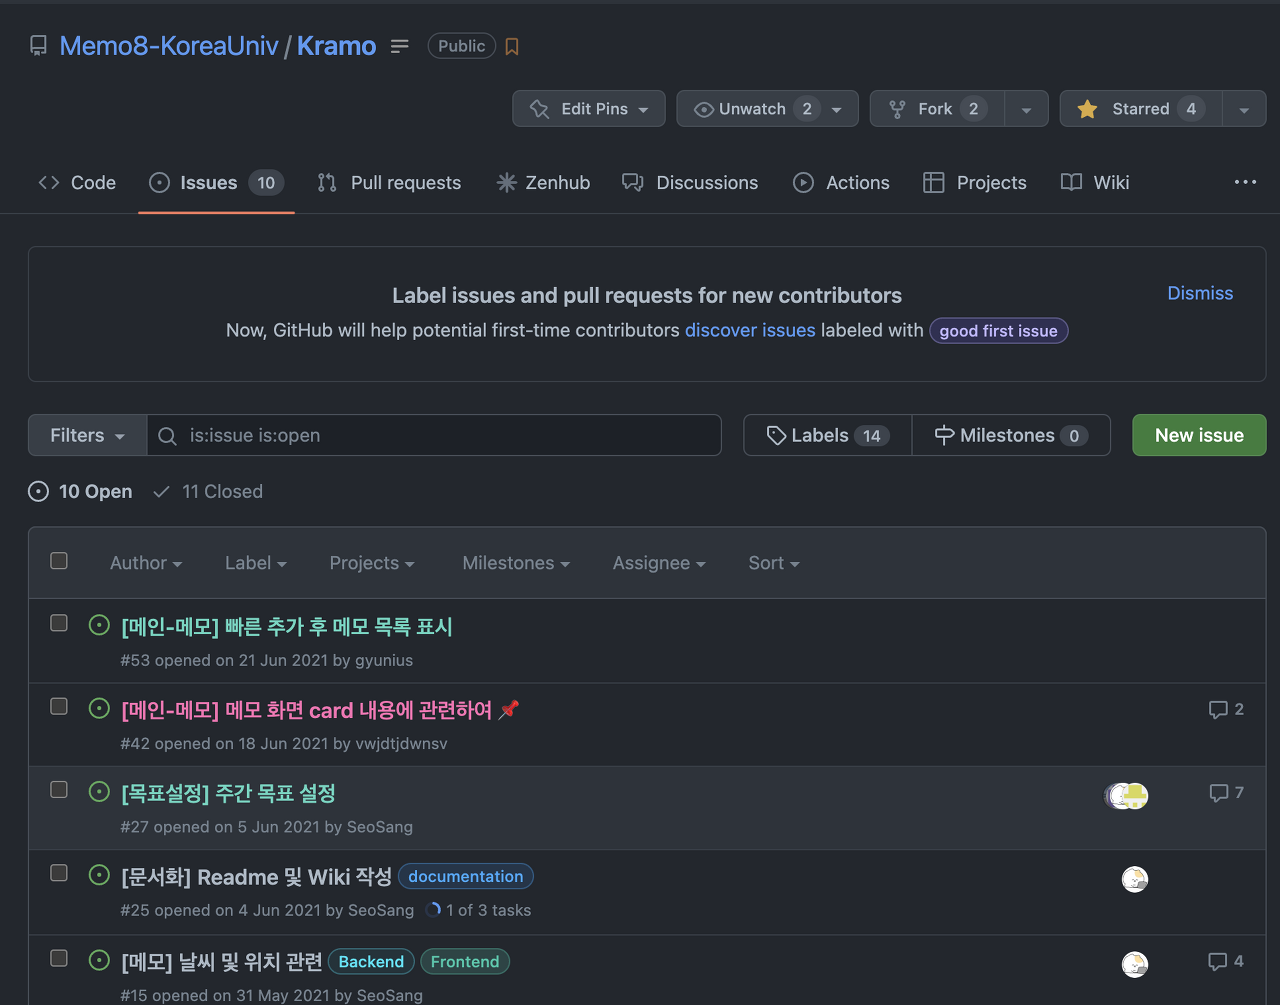Screen dimensions: 1280x1005
Task: Tick the checkbox for issue #25 Readme 및 Wiki
Action: (x=59, y=873)
